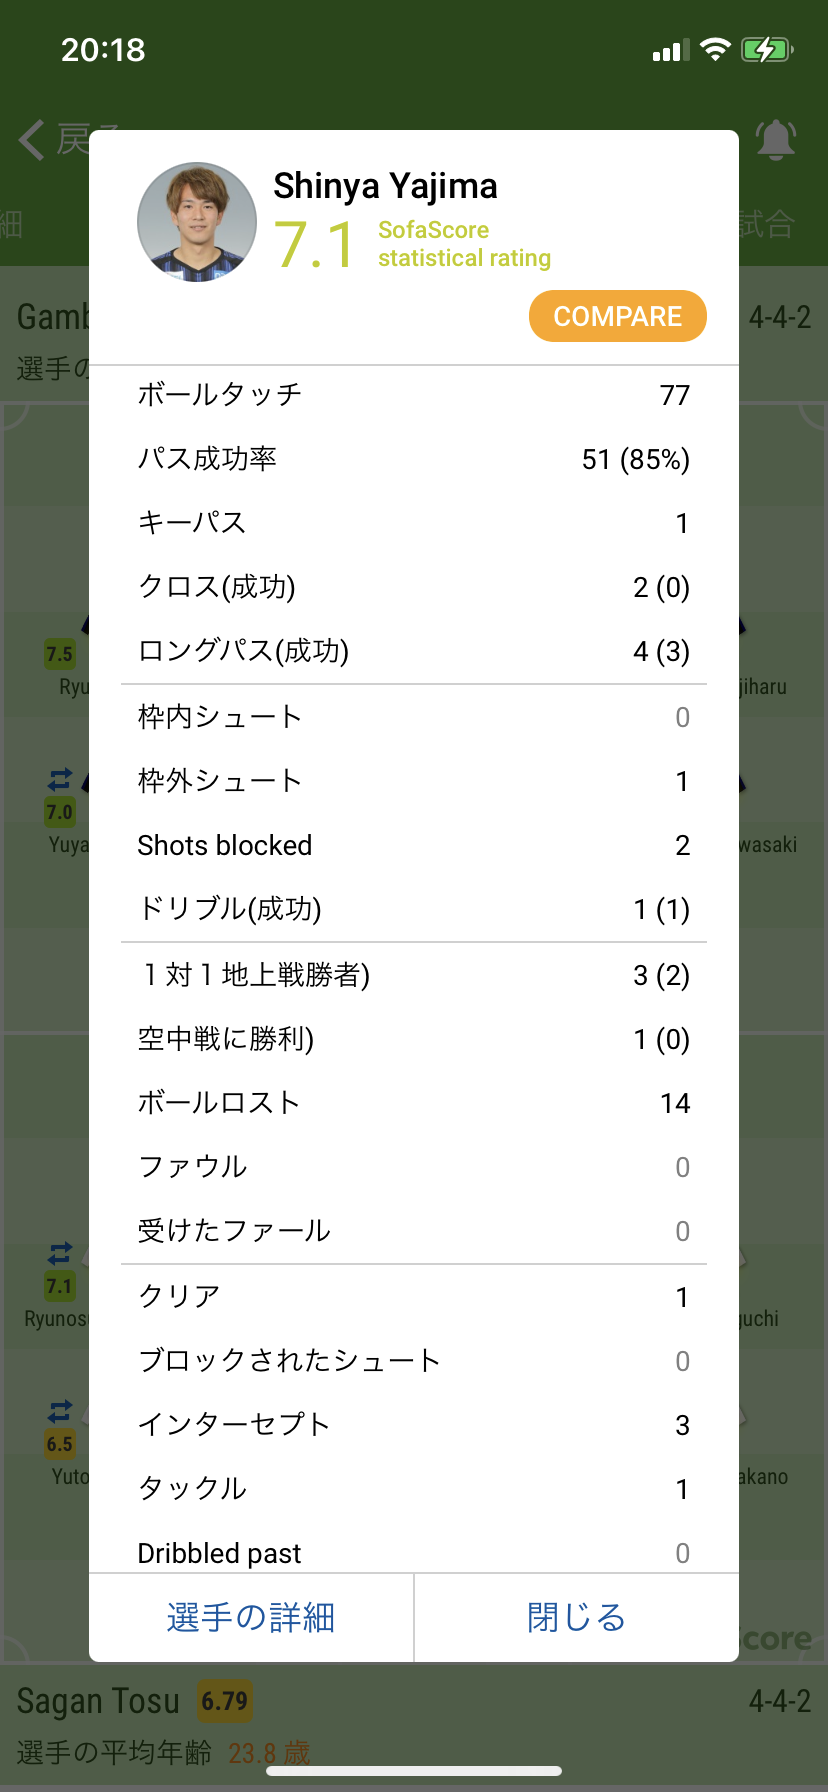
Task: Tap Shinya Yajima's profile photo
Action: click(197, 222)
